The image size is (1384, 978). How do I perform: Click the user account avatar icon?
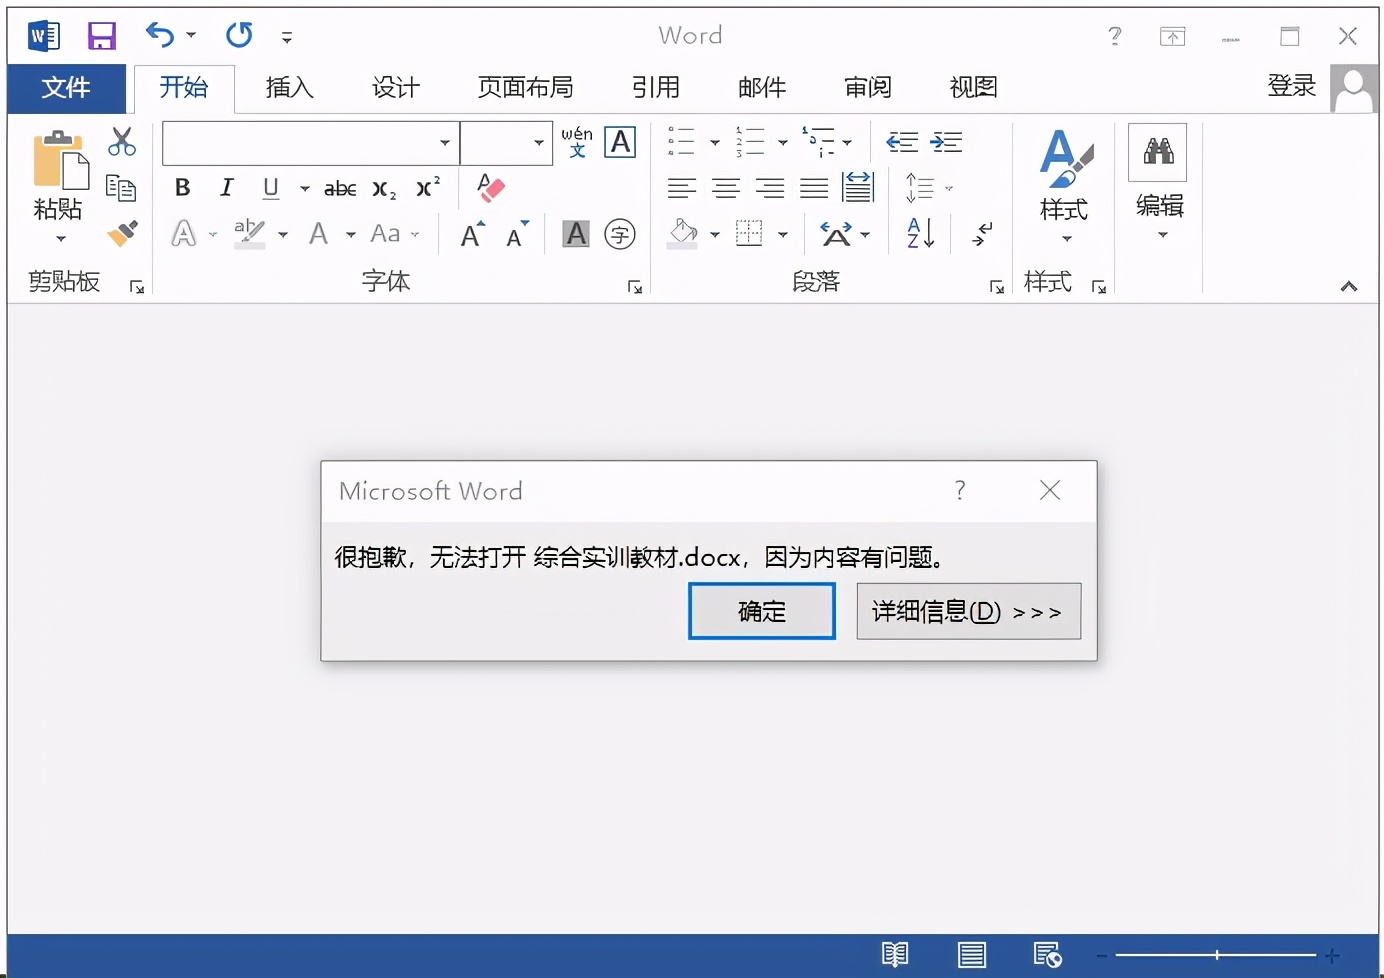(x=1354, y=89)
